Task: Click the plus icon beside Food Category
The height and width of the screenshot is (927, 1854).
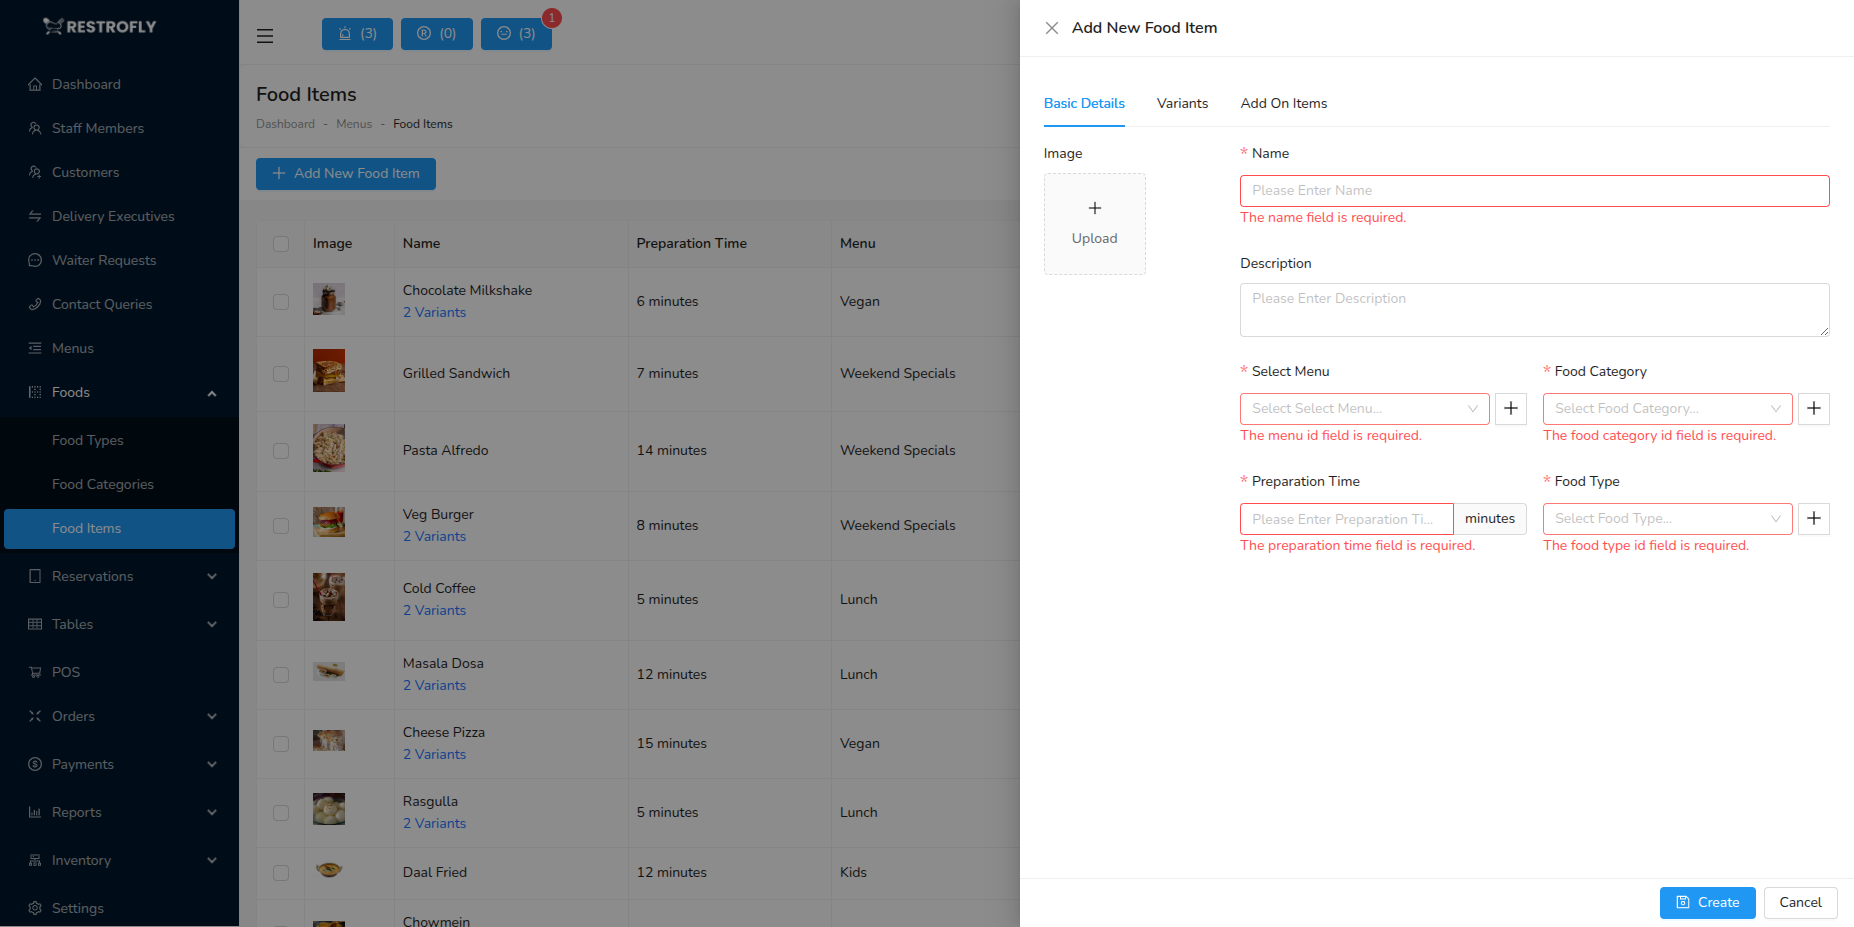Action: (1813, 408)
